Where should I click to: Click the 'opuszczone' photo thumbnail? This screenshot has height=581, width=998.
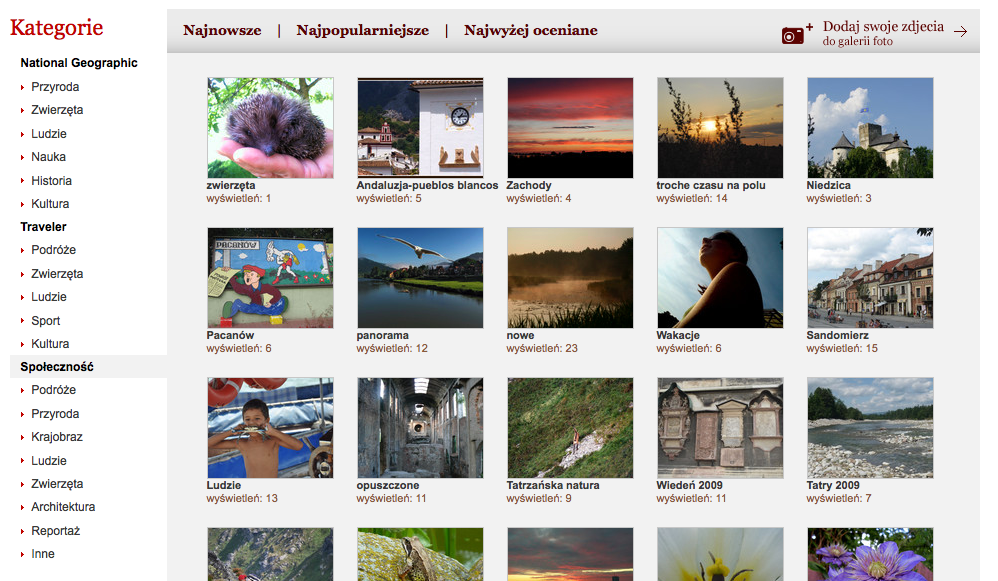(x=420, y=427)
